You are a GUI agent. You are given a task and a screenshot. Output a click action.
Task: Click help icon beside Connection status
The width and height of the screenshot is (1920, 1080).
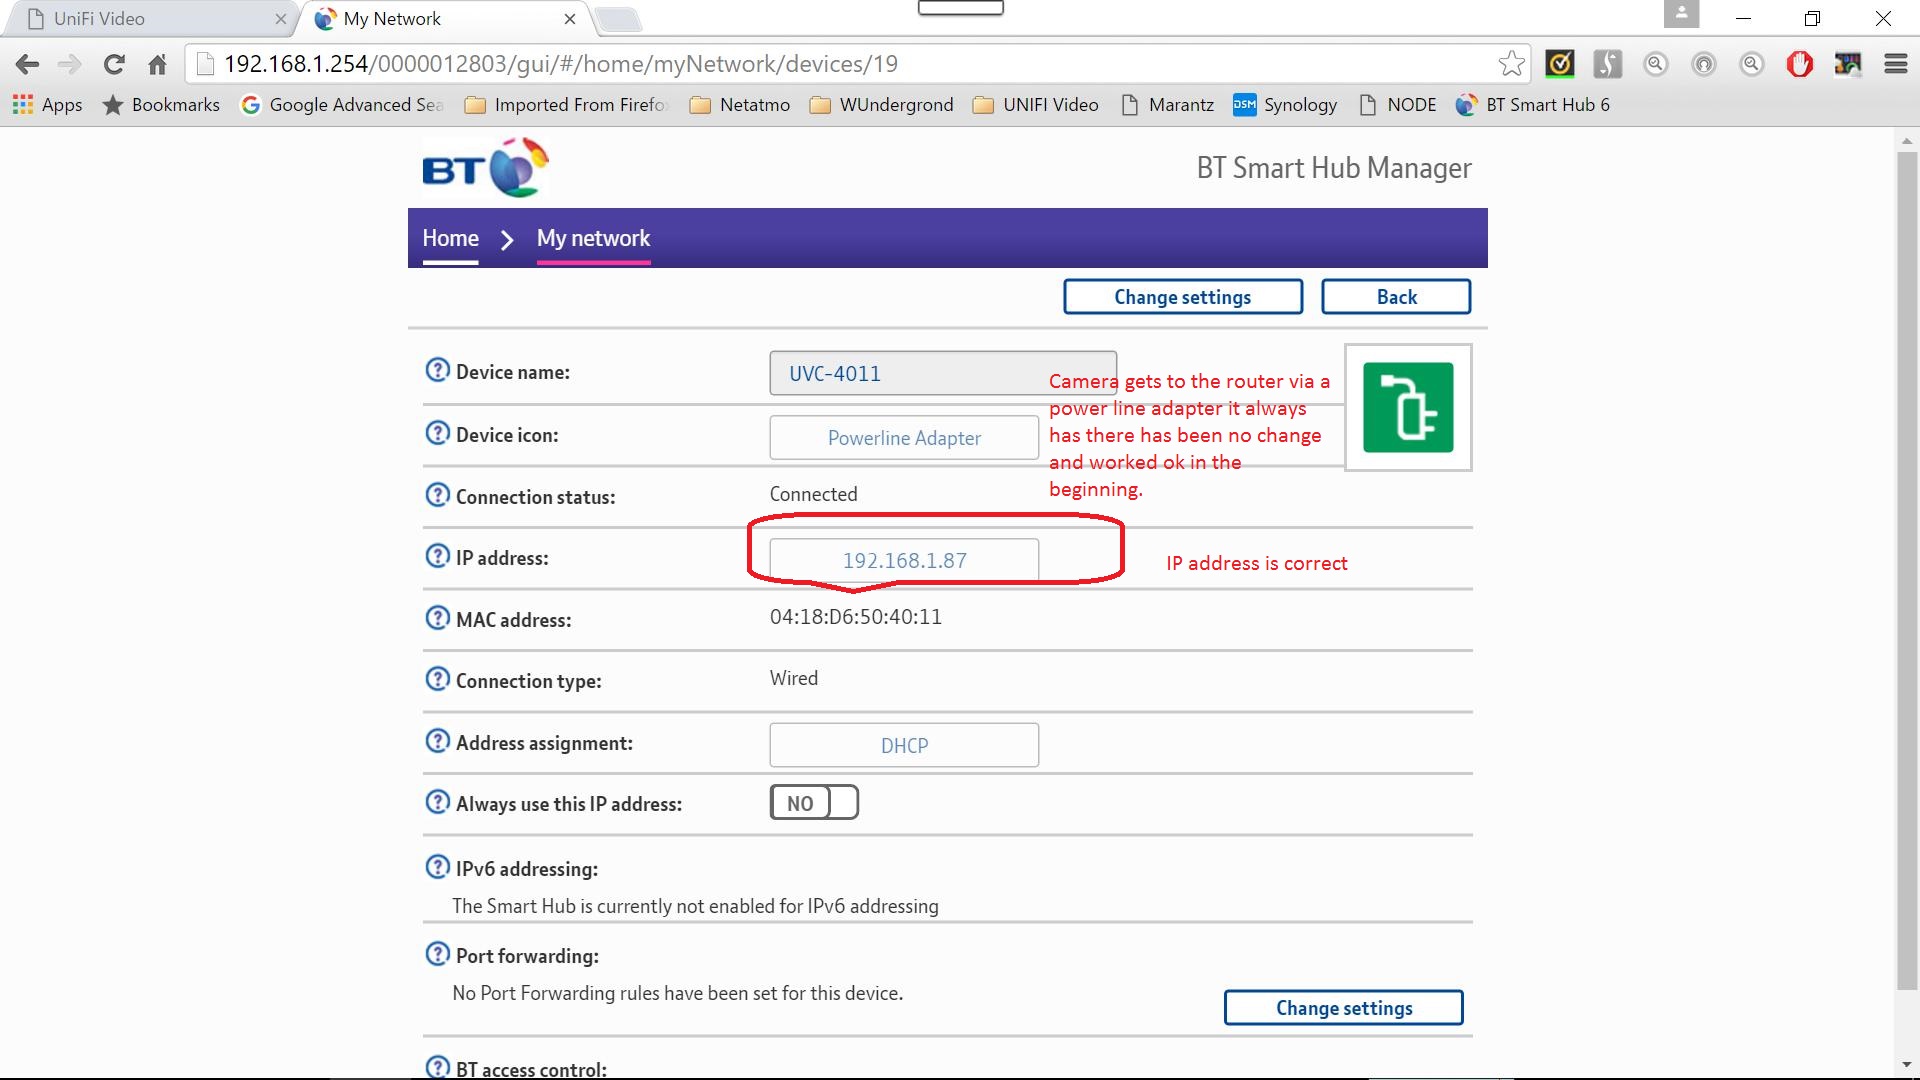click(437, 495)
